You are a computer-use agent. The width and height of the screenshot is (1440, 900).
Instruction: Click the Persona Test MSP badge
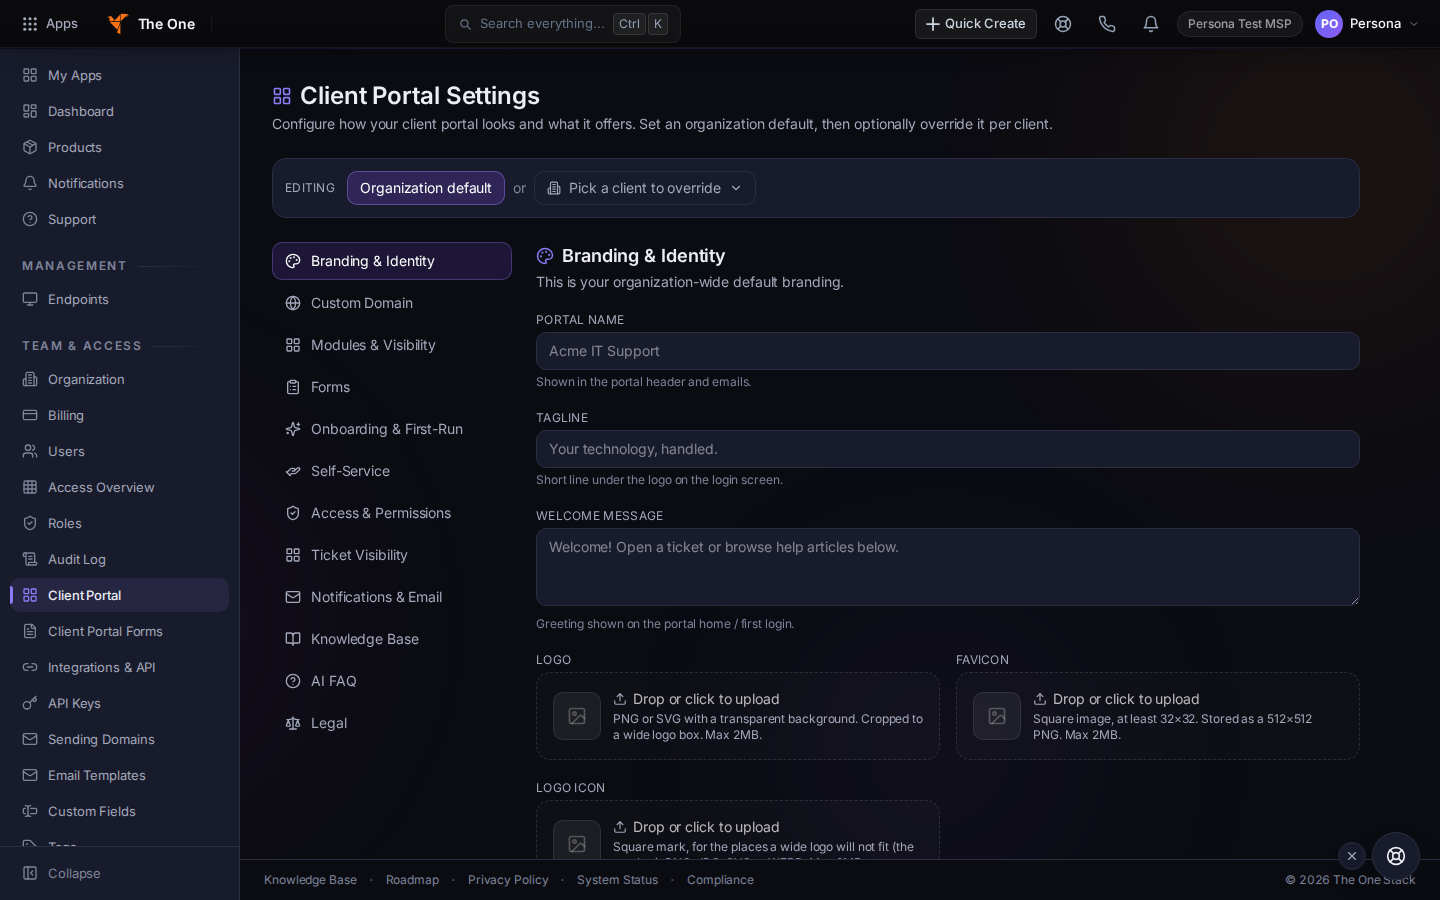1240,24
